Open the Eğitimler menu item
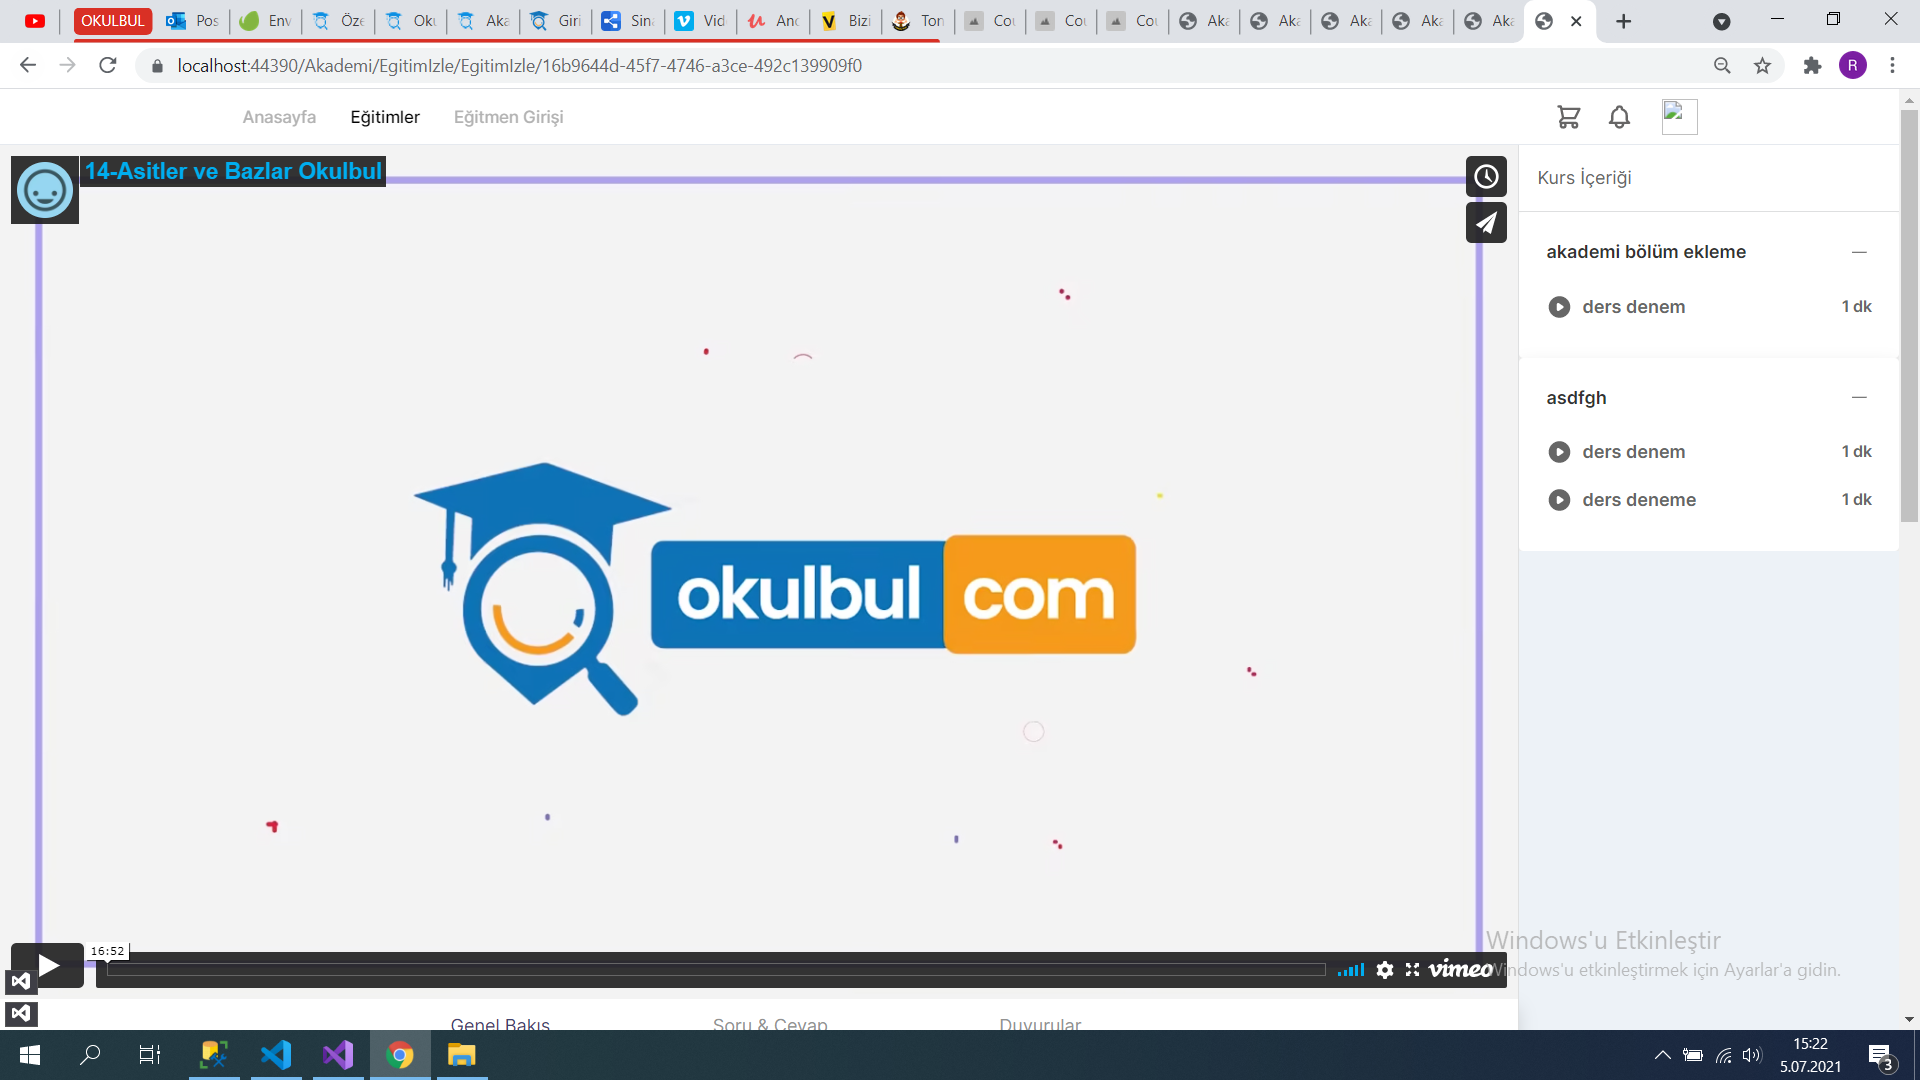This screenshot has width=1920, height=1080. tap(385, 117)
